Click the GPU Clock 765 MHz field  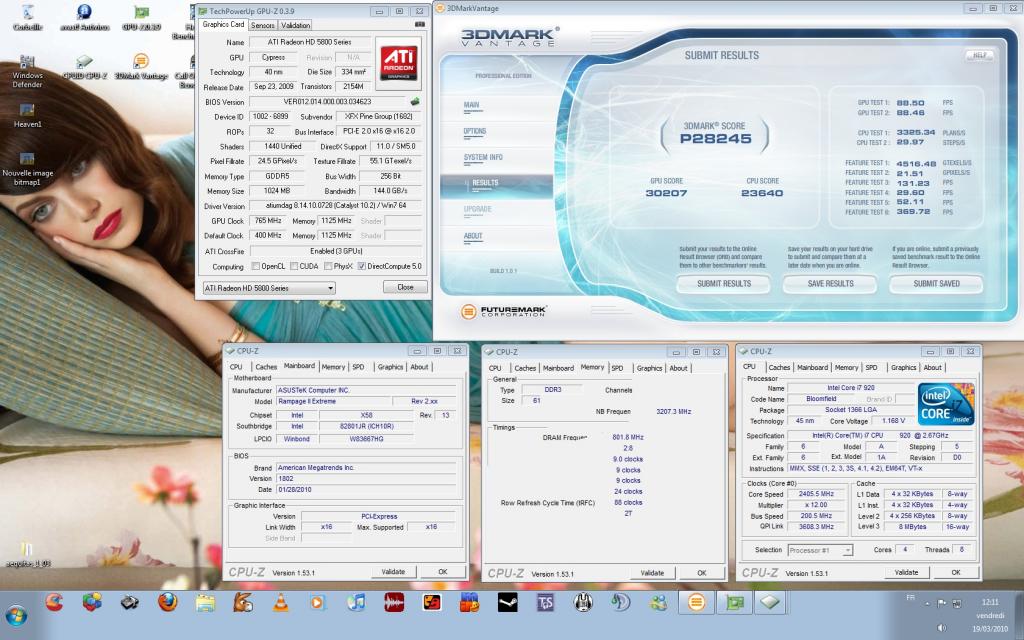pyautogui.click(x=268, y=221)
